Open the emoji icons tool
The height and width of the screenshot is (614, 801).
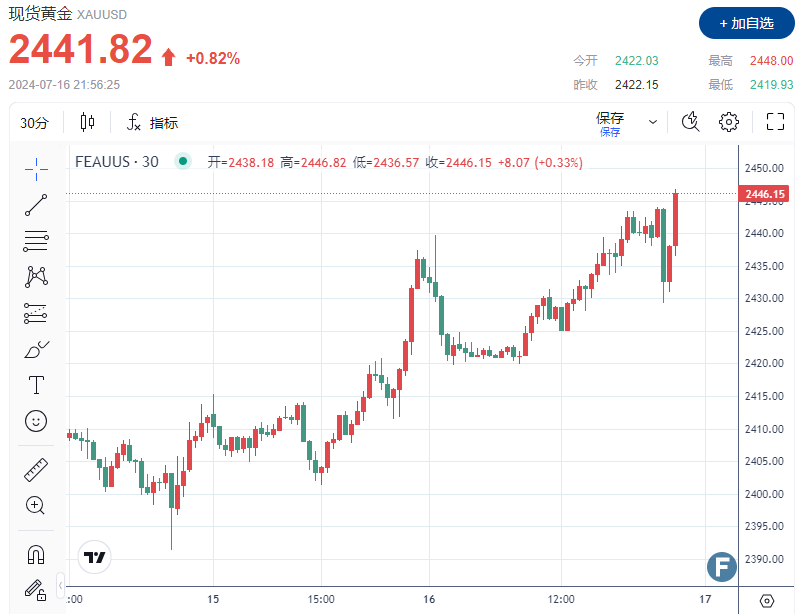point(36,421)
